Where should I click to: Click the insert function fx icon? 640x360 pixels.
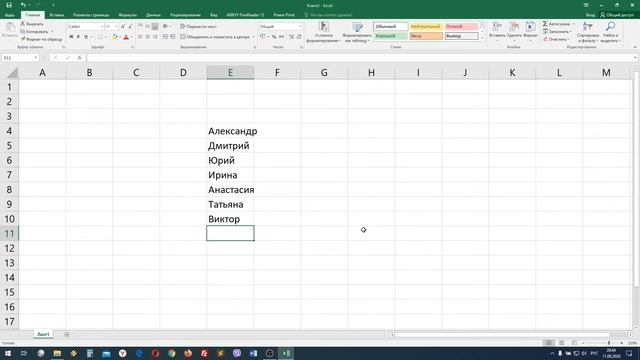[x=80, y=58]
